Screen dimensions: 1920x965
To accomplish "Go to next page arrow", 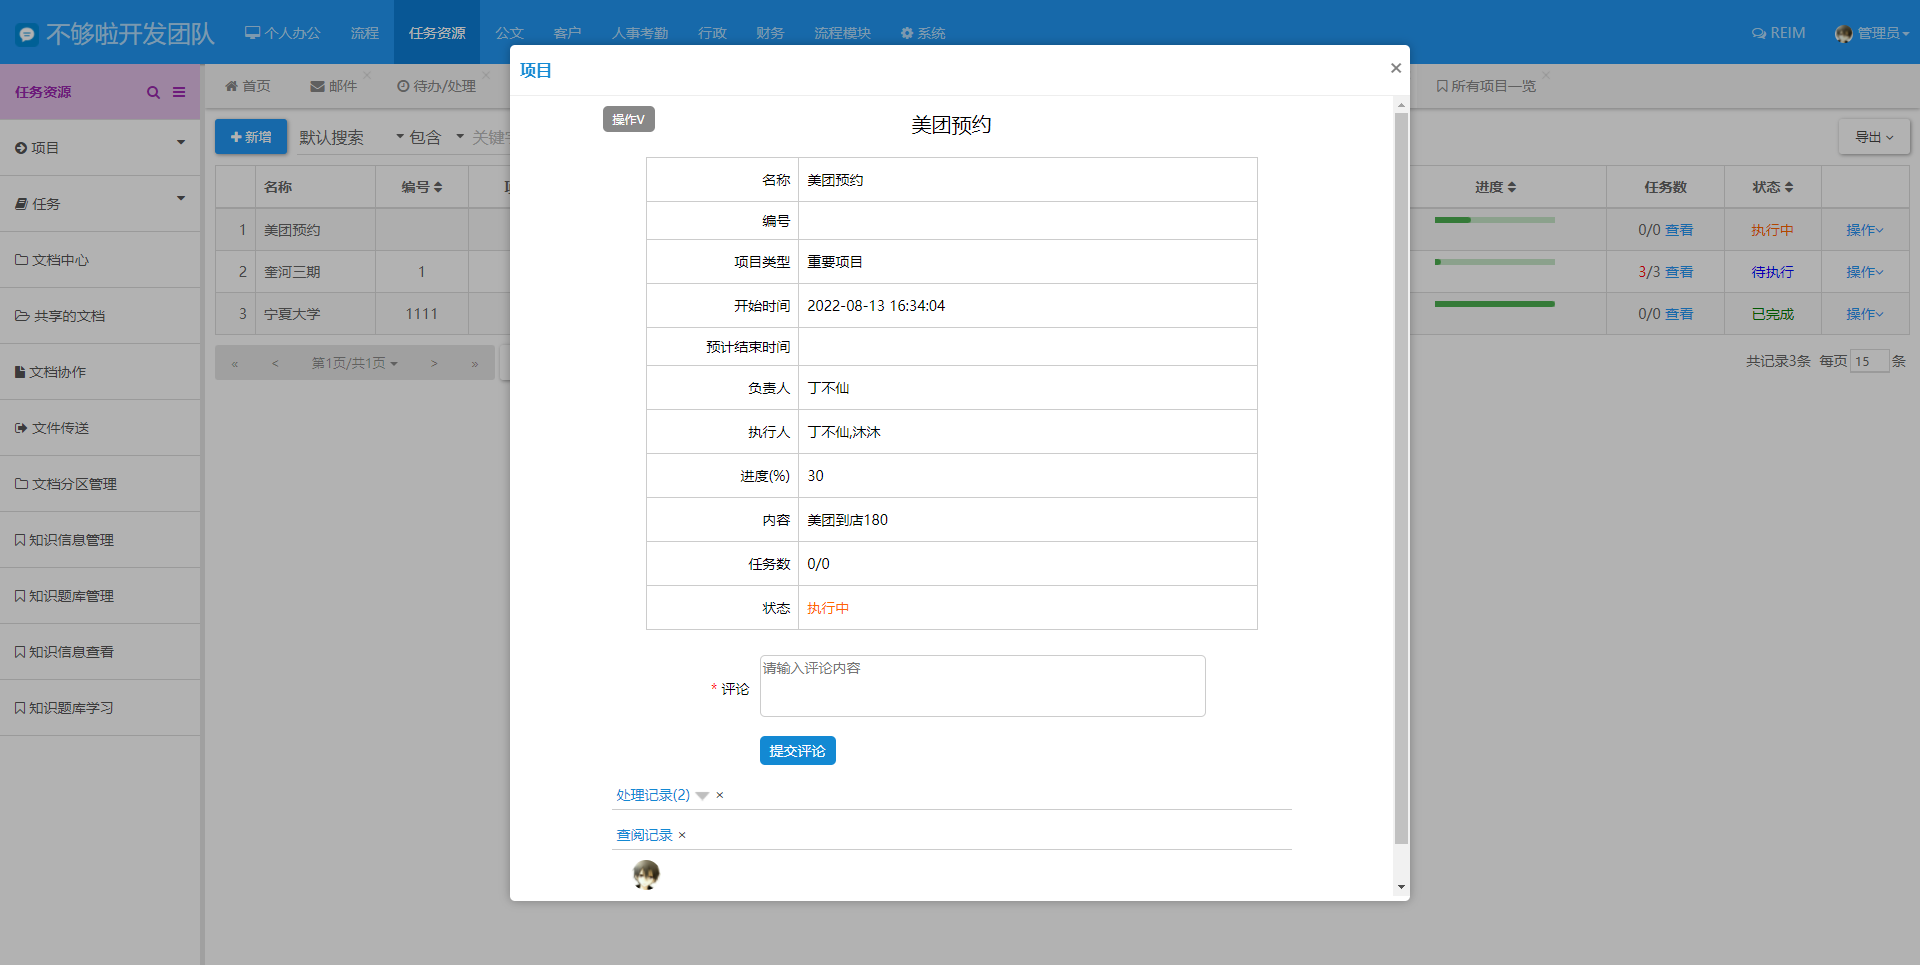I will [434, 363].
